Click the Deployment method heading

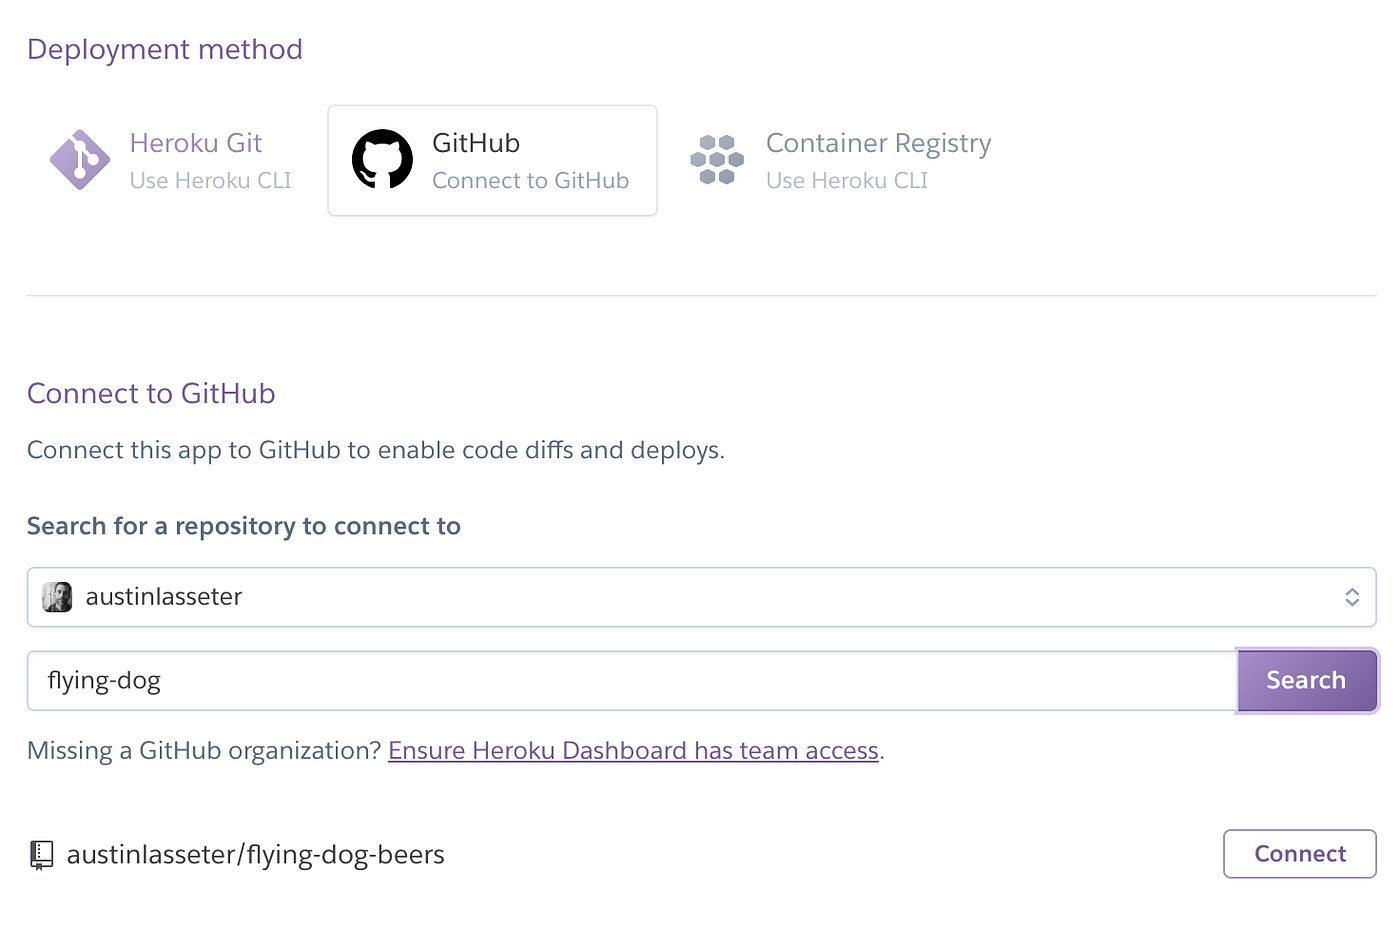pos(165,50)
